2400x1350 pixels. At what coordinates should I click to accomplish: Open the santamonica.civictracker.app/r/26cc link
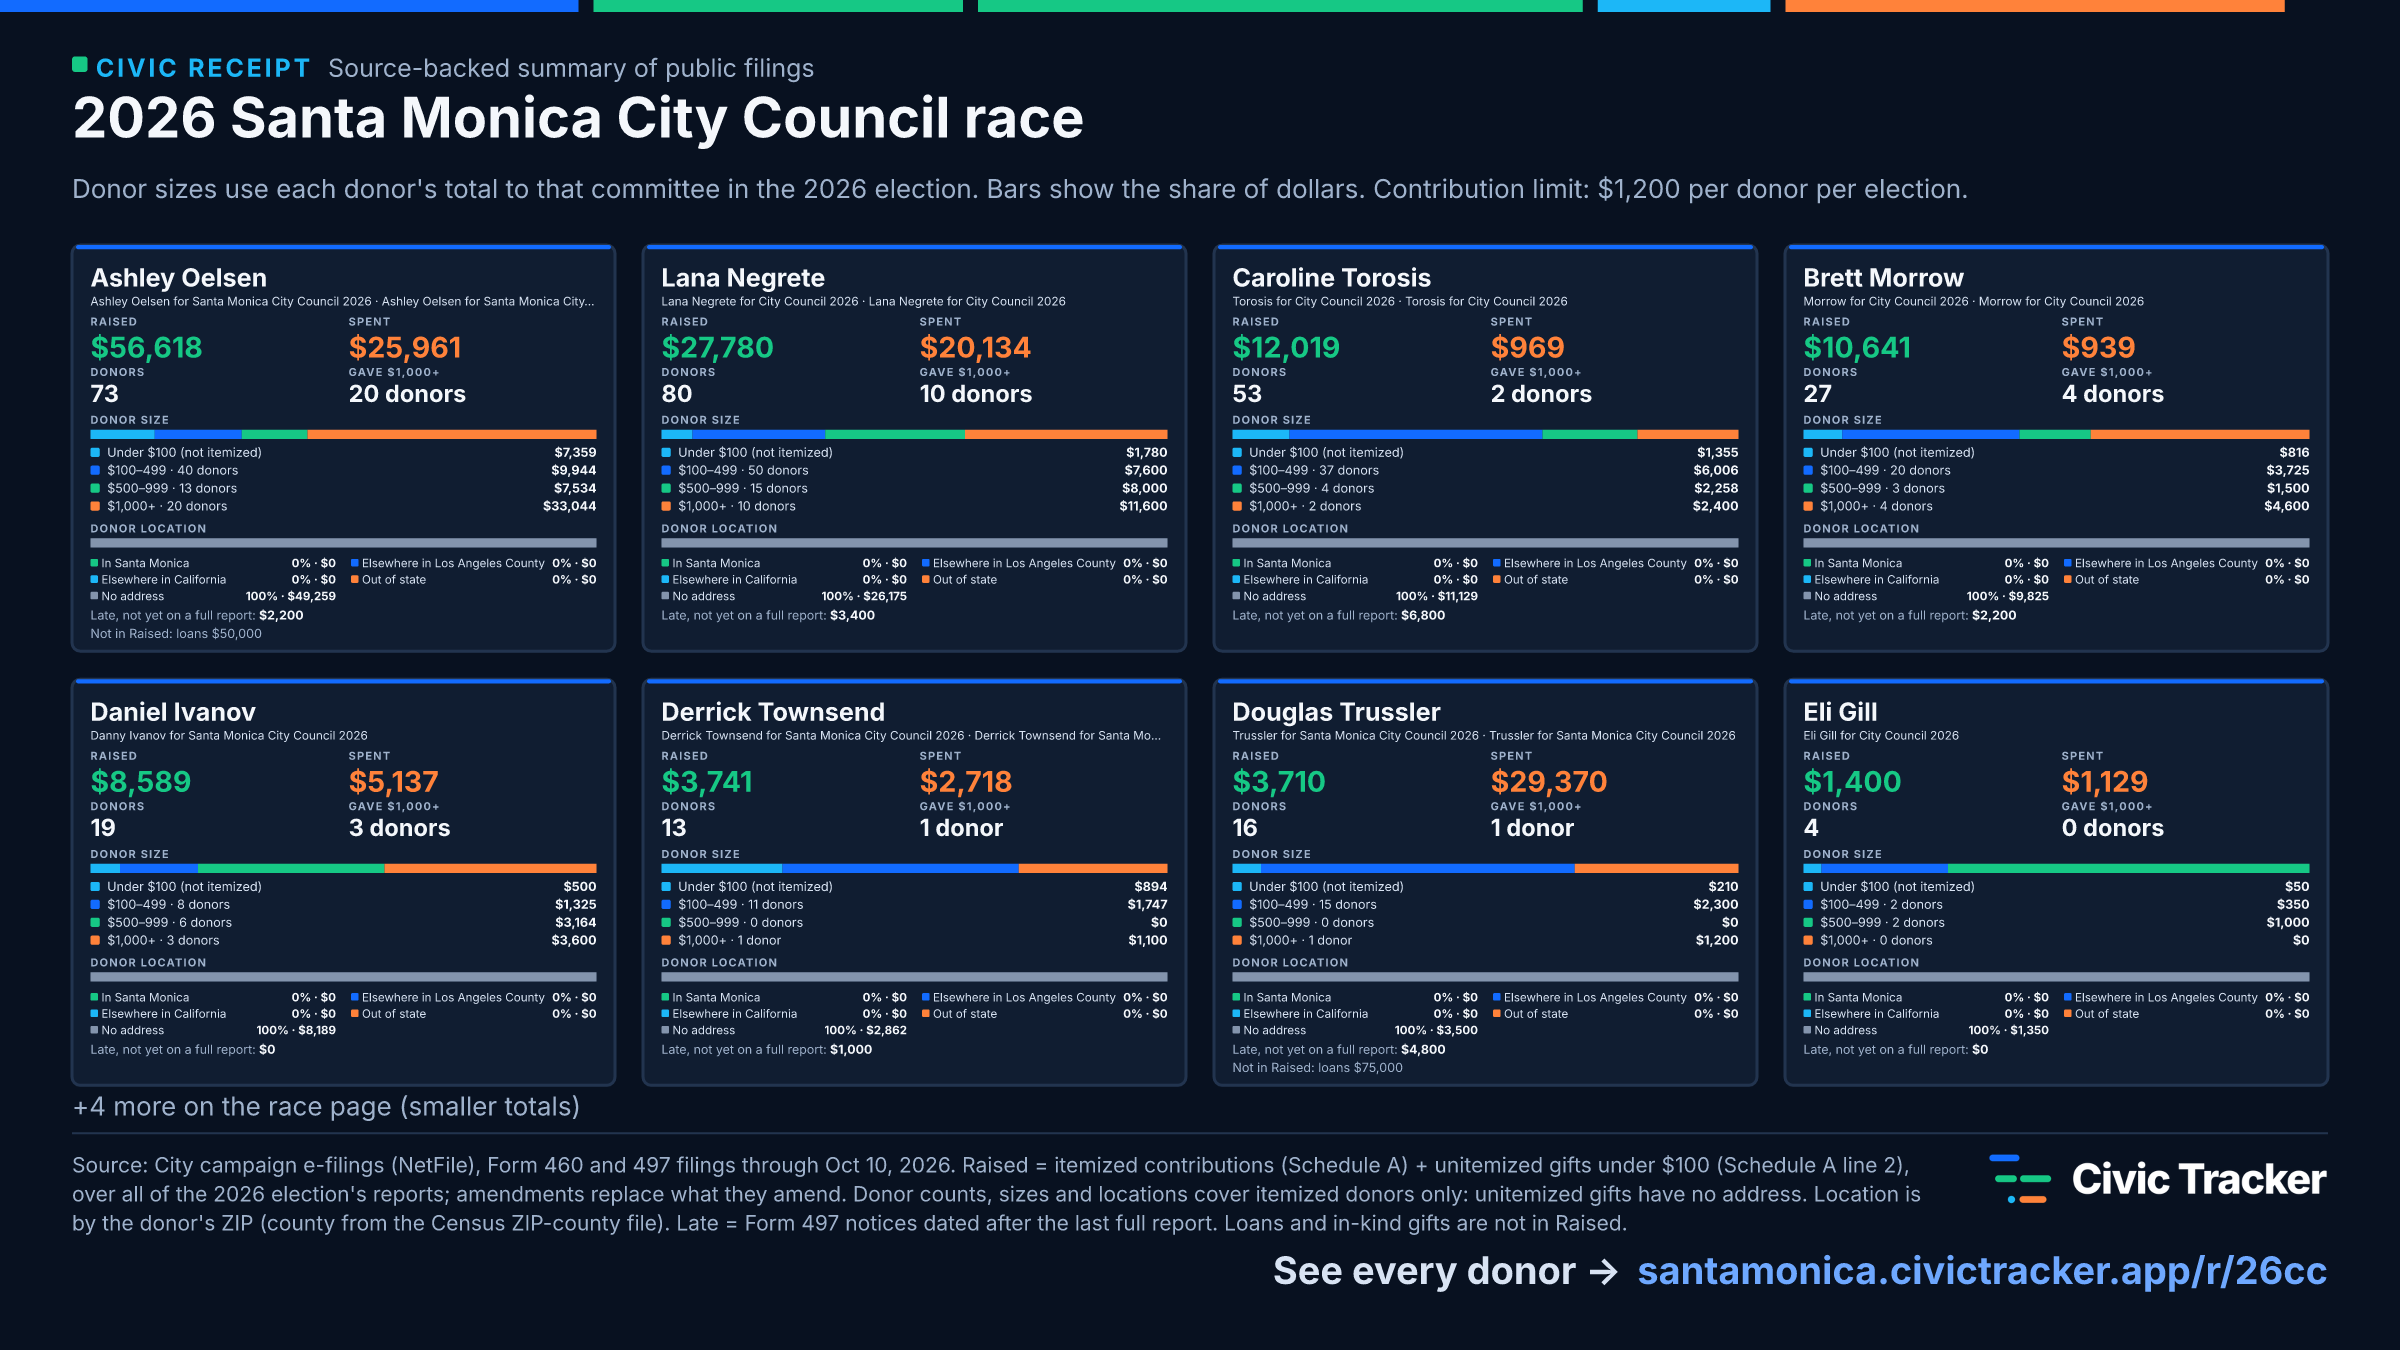click(x=1982, y=1271)
